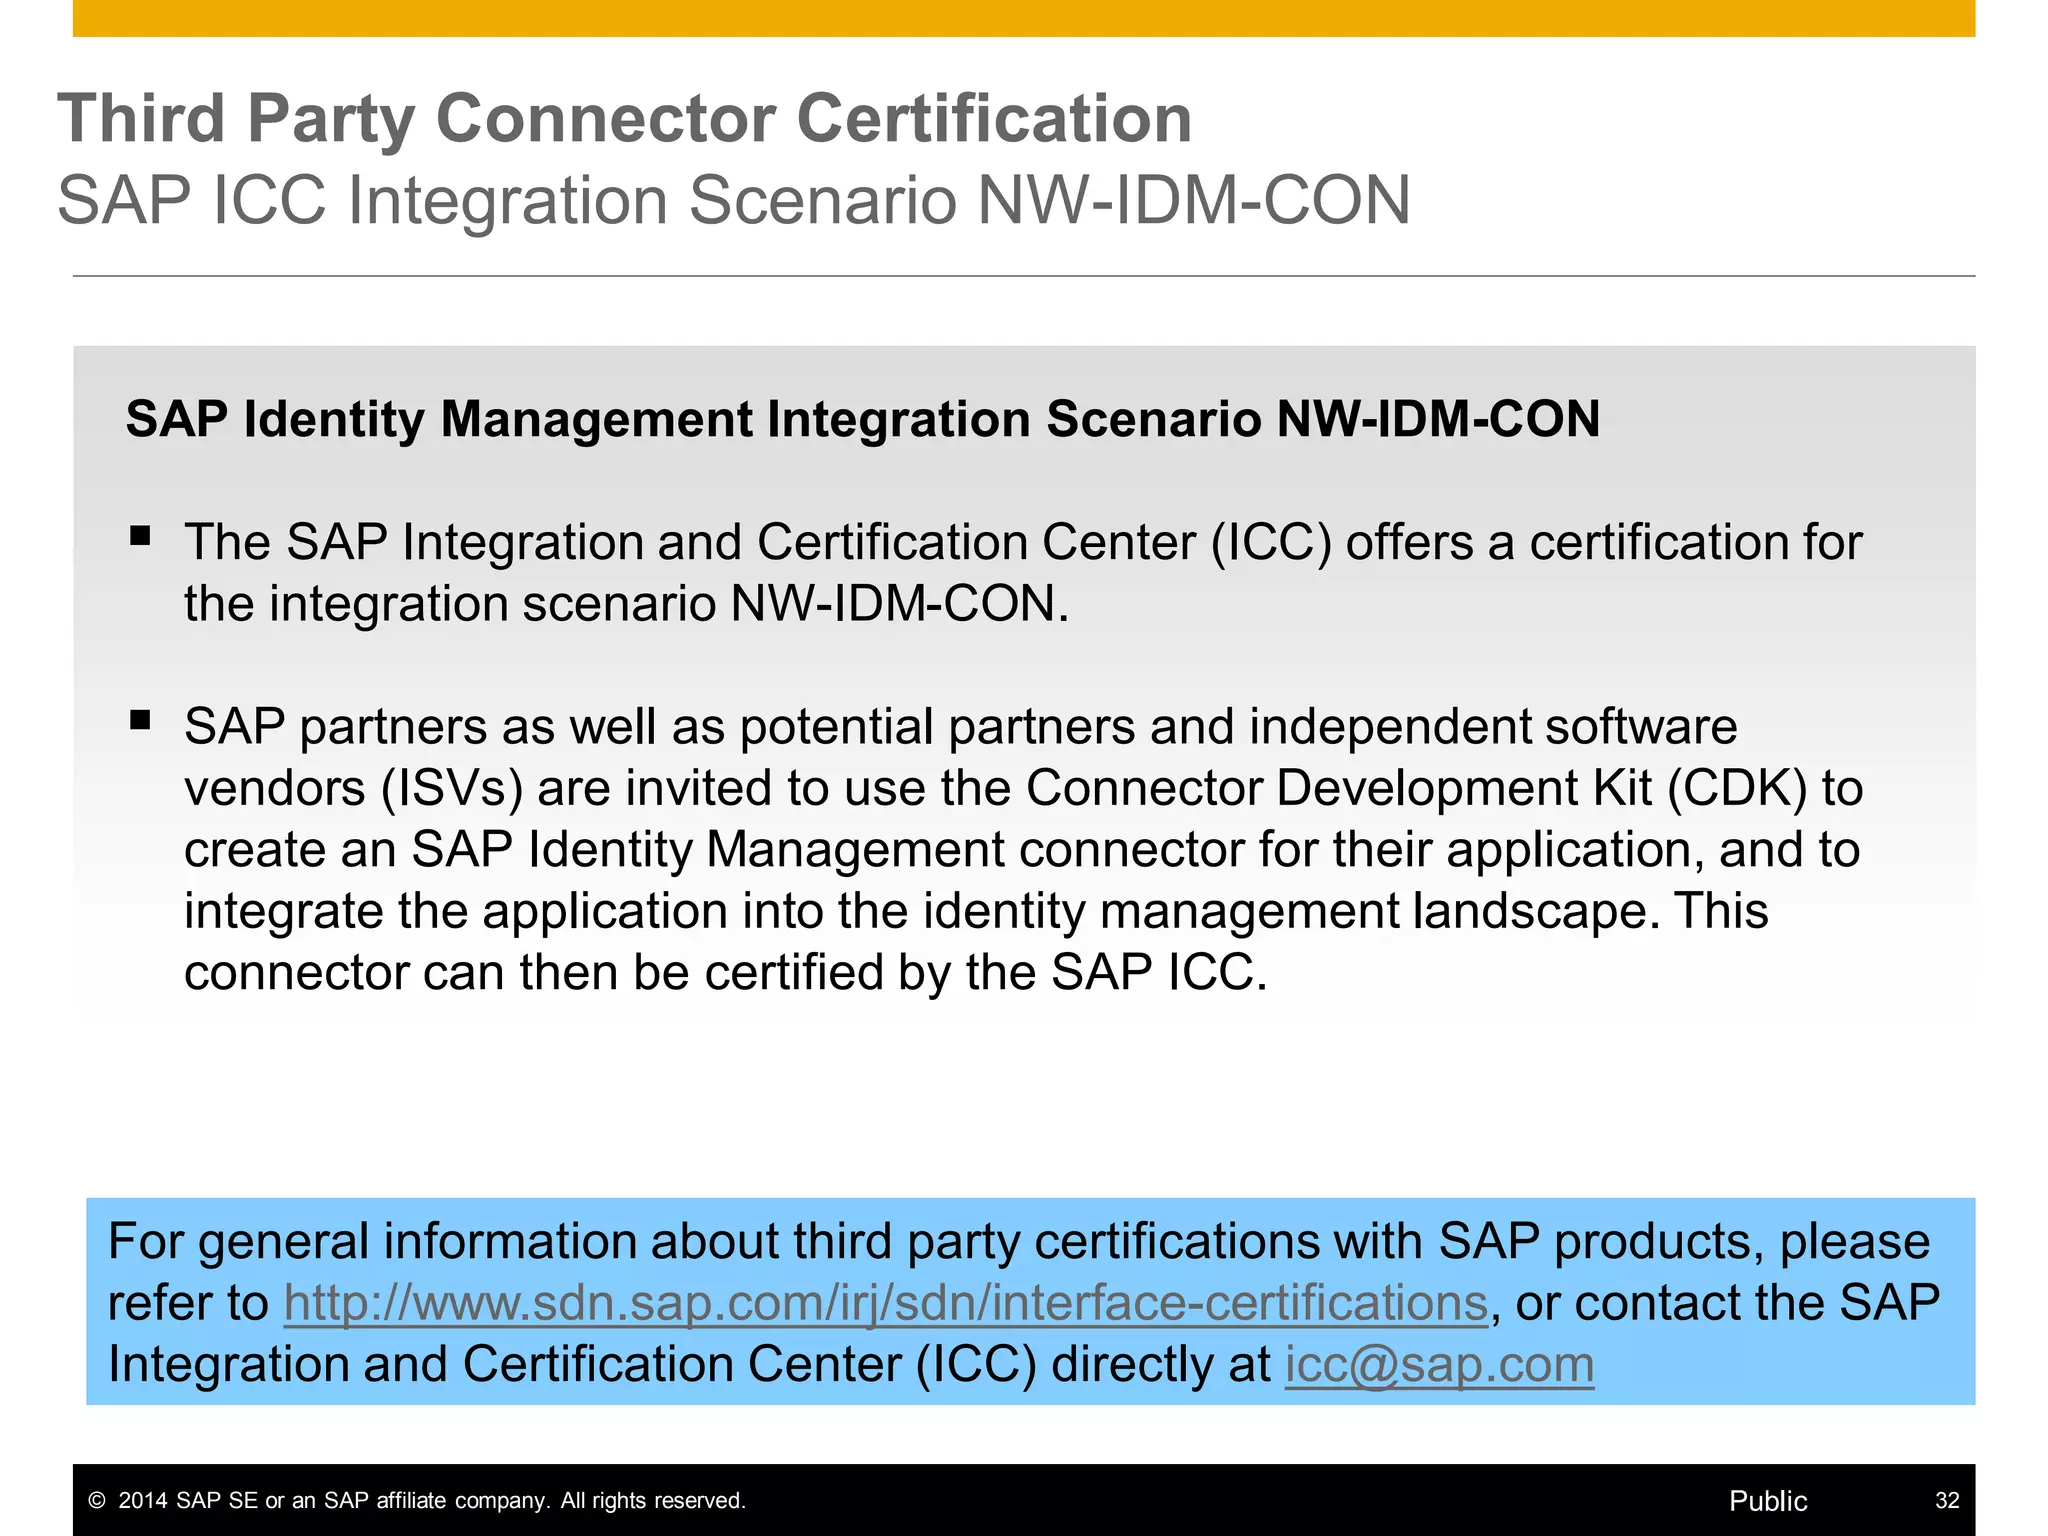Click the copyright symbol in the footer
Viewport: 2048px width, 1536px height.
pyautogui.click(x=97, y=1501)
